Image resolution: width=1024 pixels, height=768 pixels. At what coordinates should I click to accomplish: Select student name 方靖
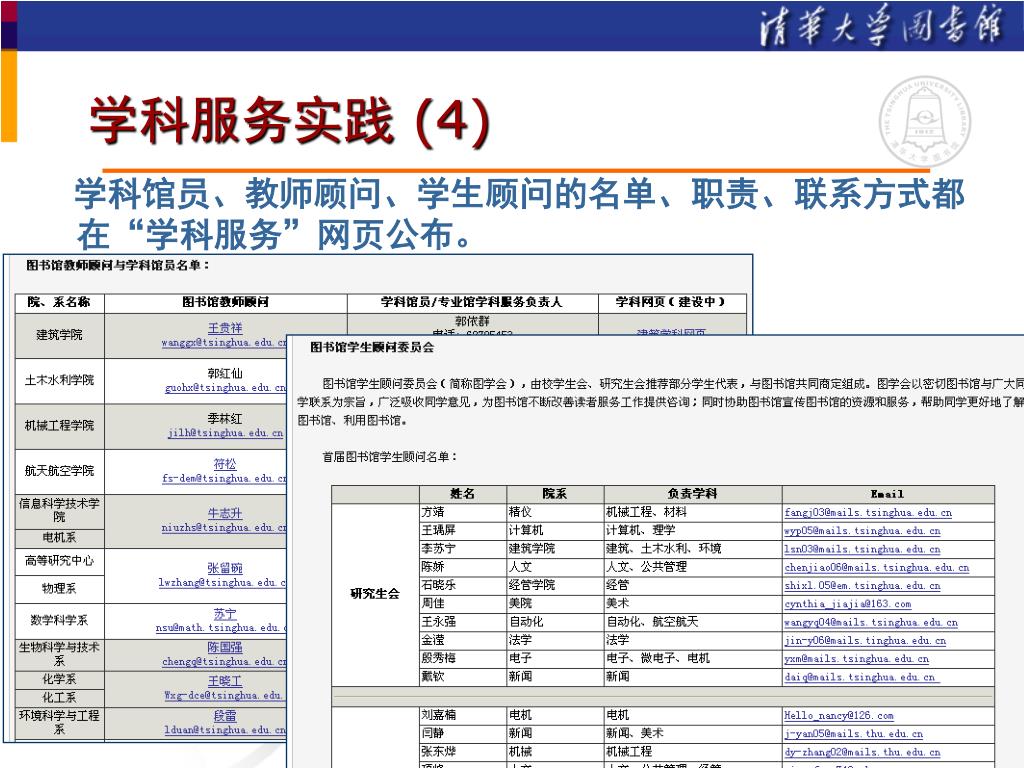point(433,512)
